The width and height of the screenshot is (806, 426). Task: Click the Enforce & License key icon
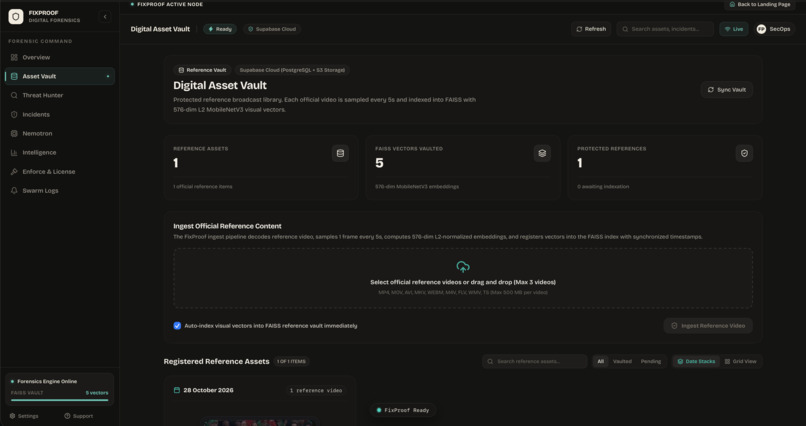pos(14,171)
